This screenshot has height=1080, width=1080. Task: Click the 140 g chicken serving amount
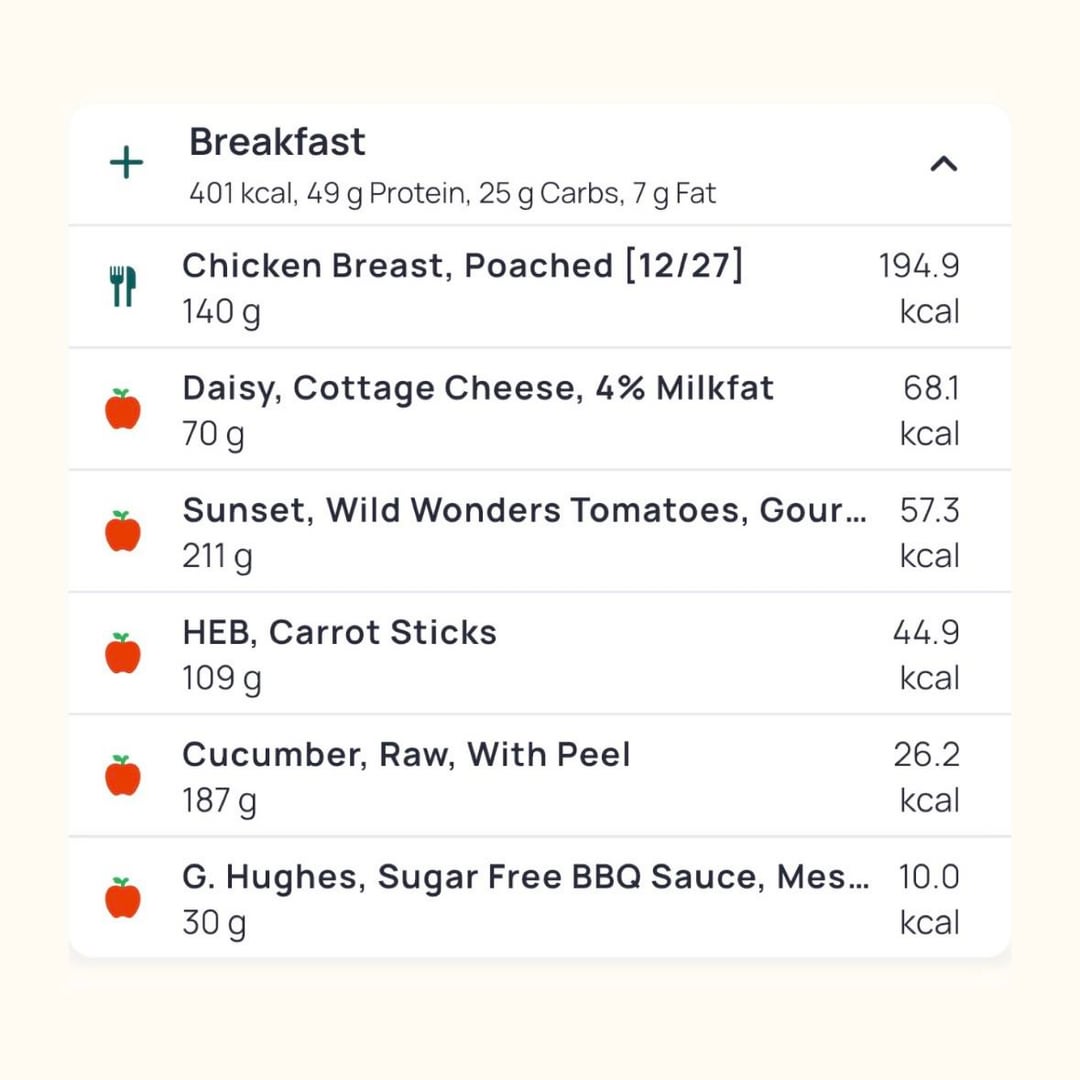click(221, 313)
